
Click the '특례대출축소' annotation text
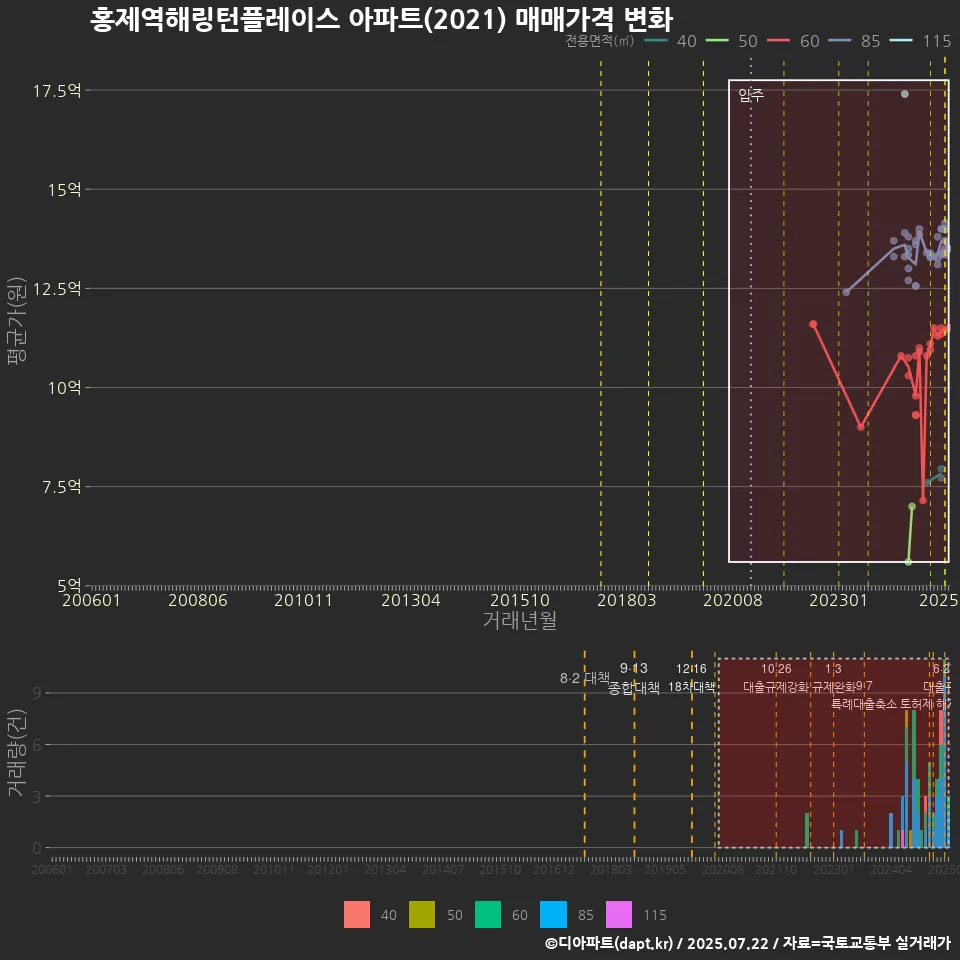pyautogui.click(x=864, y=704)
